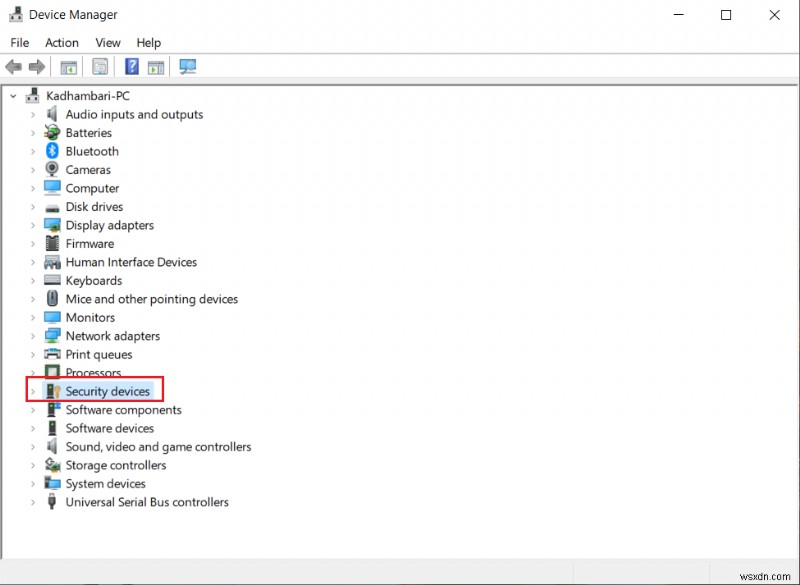Select the Software devices category
The width and height of the screenshot is (800, 585).
click(x=110, y=428)
